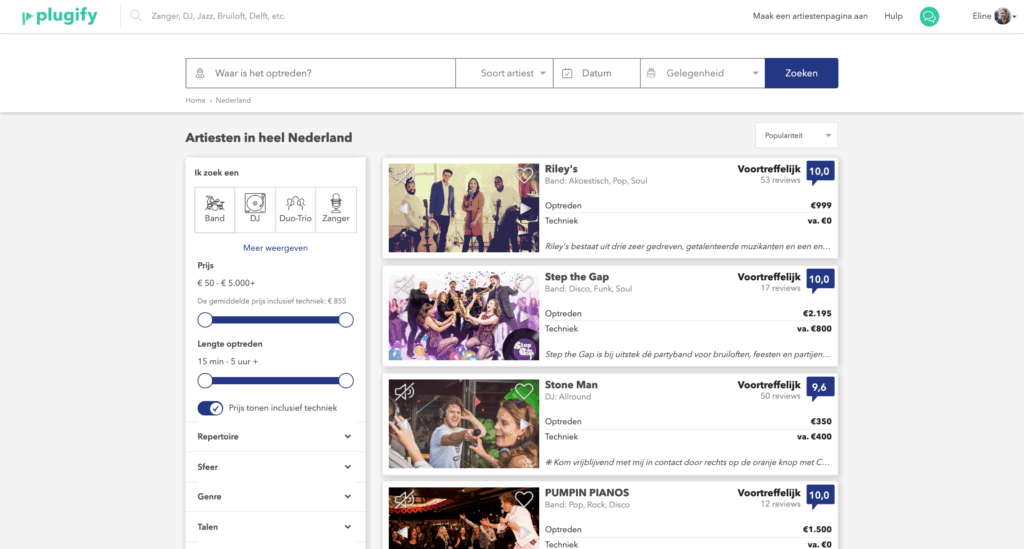Favorite Riley's with the heart icon
Image resolution: width=1024 pixels, height=549 pixels.
point(526,175)
